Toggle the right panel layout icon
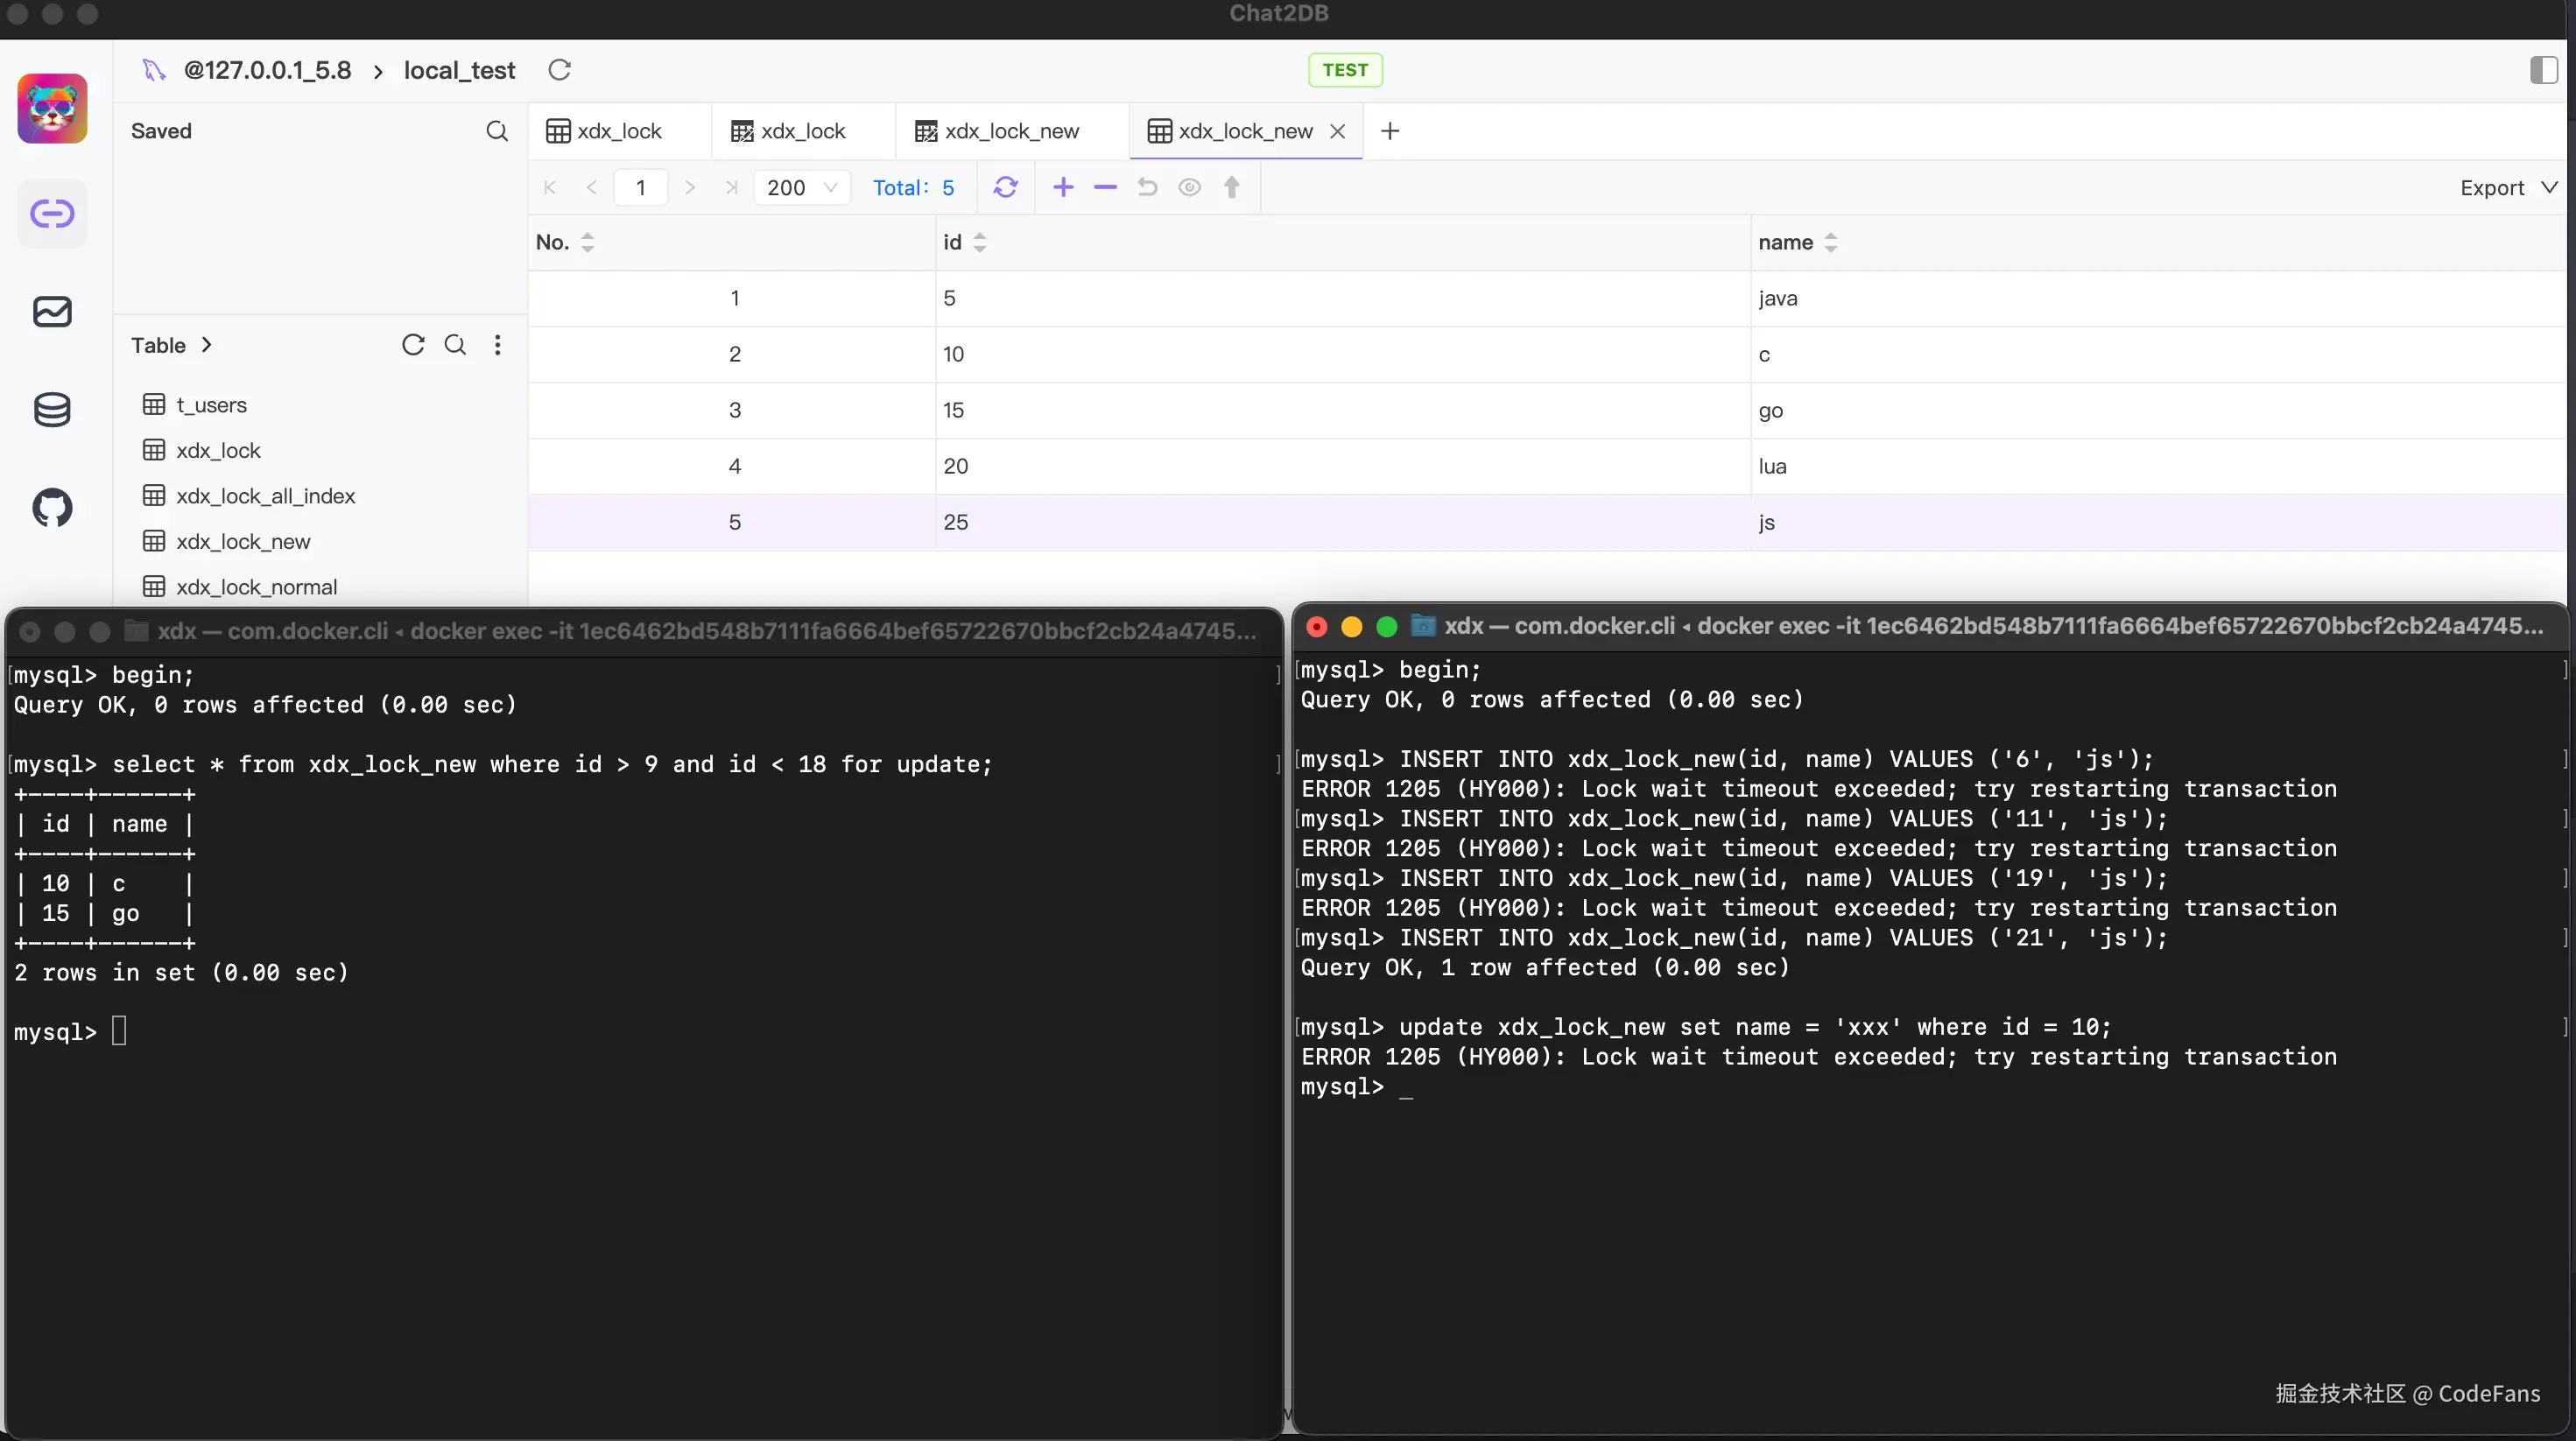This screenshot has height=1441, width=2576. click(x=2543, y=70)
